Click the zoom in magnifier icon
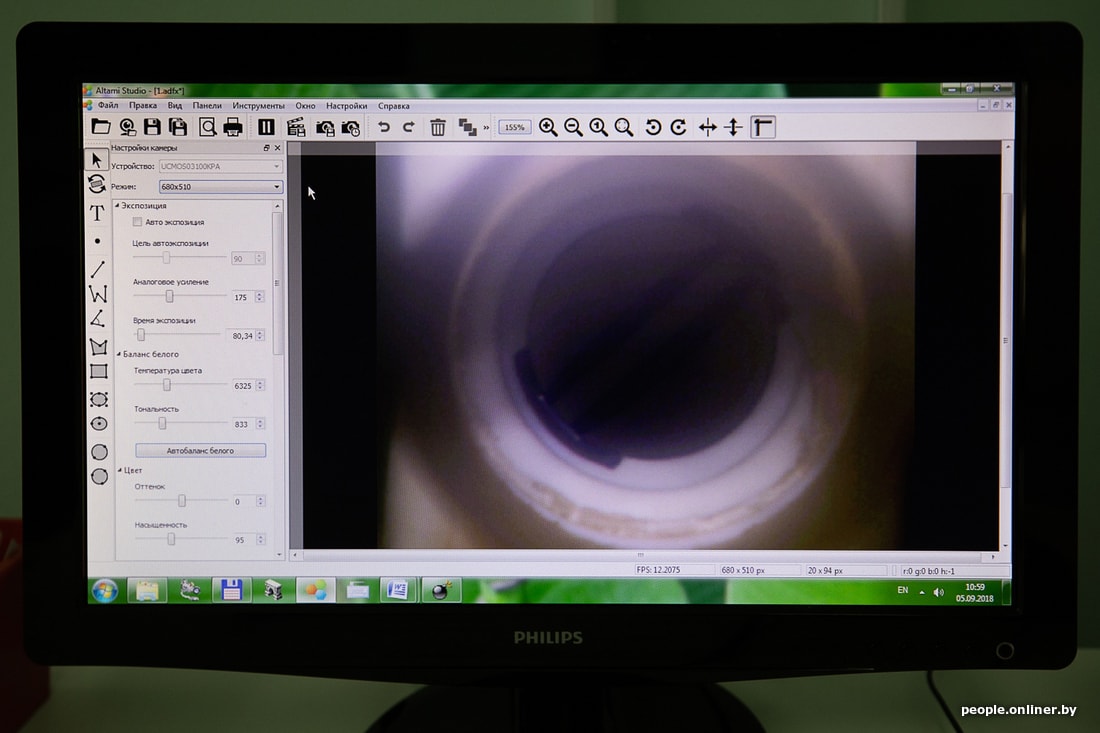Viewport: 1100px width, 733px height. (548, 127)
